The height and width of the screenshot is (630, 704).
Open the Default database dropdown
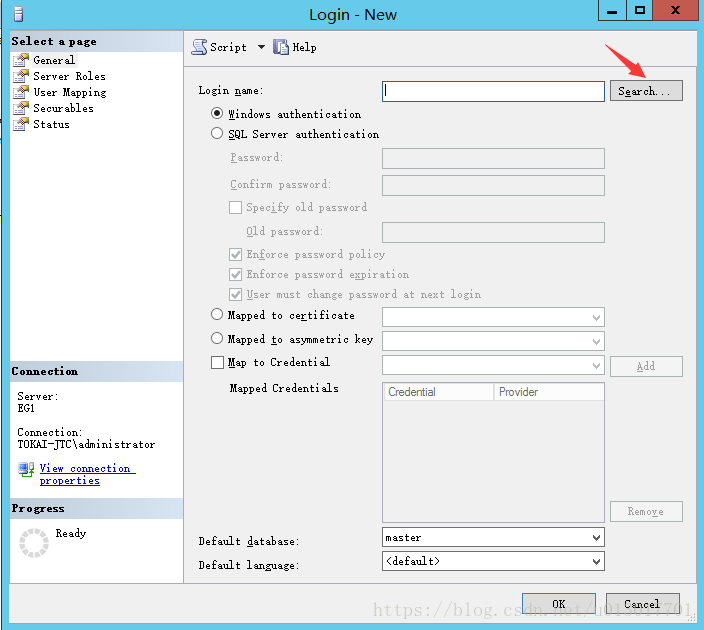(596, 537)
